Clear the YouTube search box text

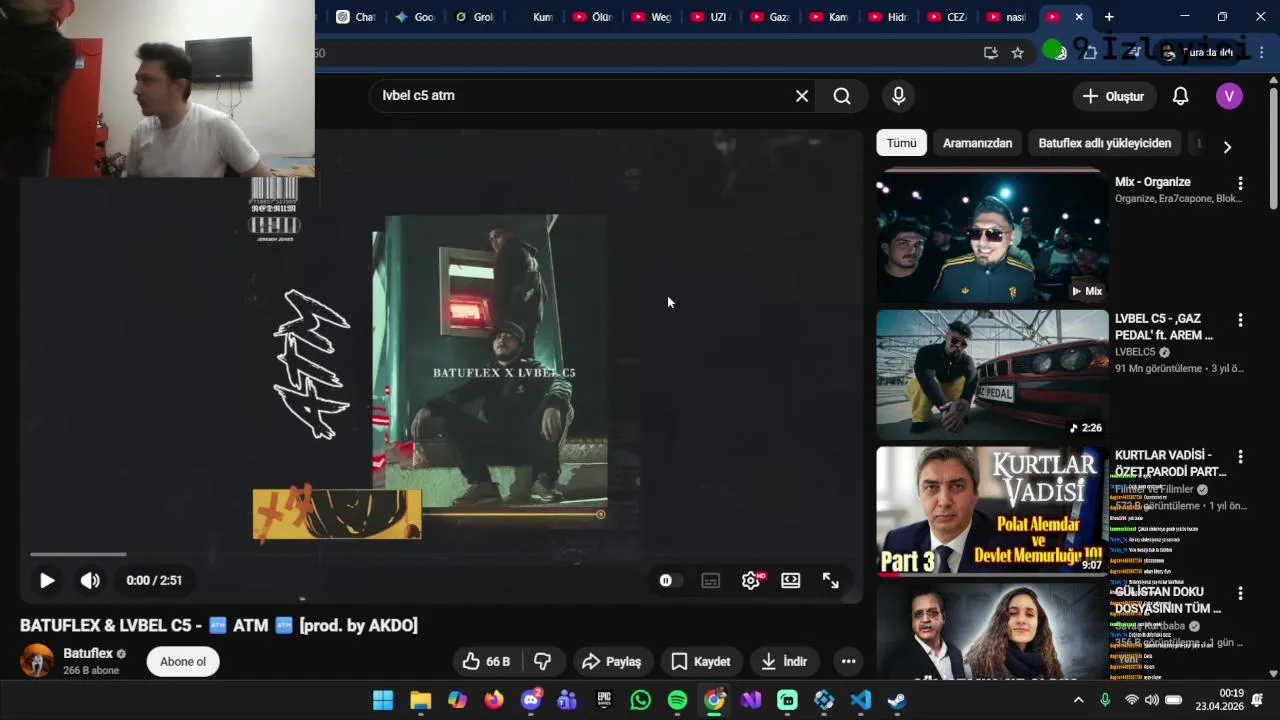pos(802,96)
